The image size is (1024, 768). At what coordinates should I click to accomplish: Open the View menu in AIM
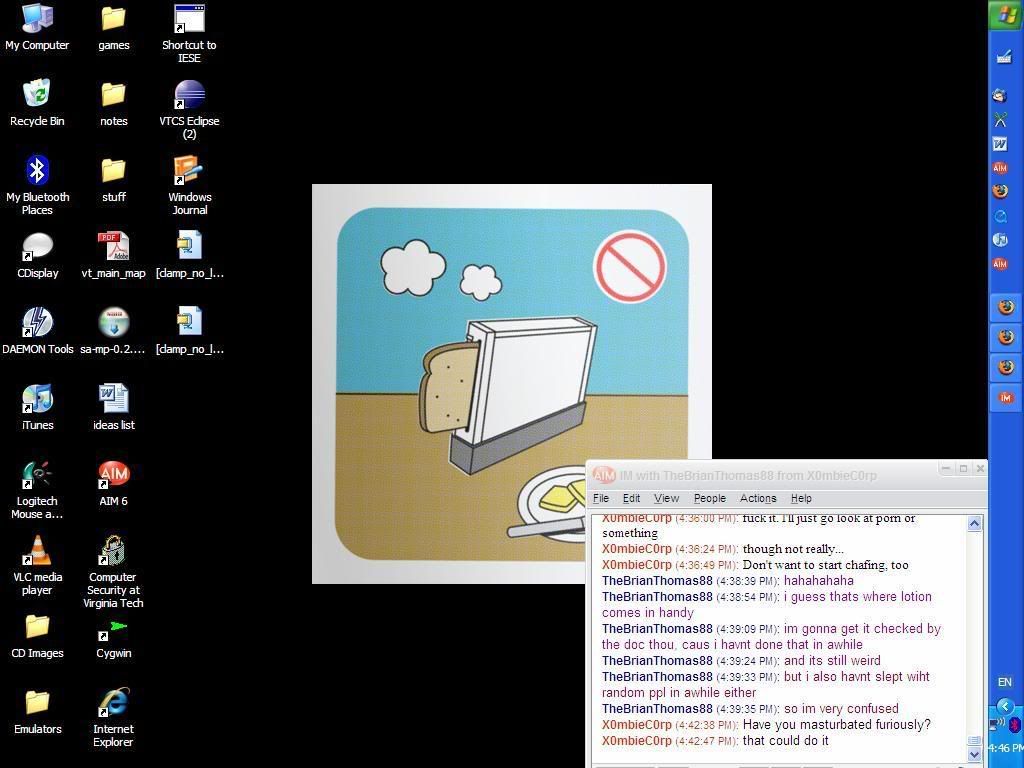(666, 498)
